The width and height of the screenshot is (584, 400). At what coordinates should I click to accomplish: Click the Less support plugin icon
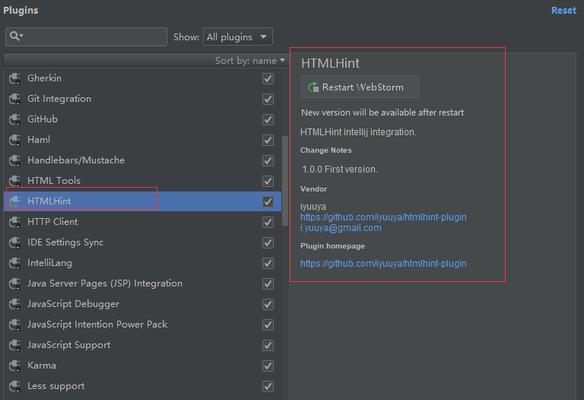click(15, 386)
